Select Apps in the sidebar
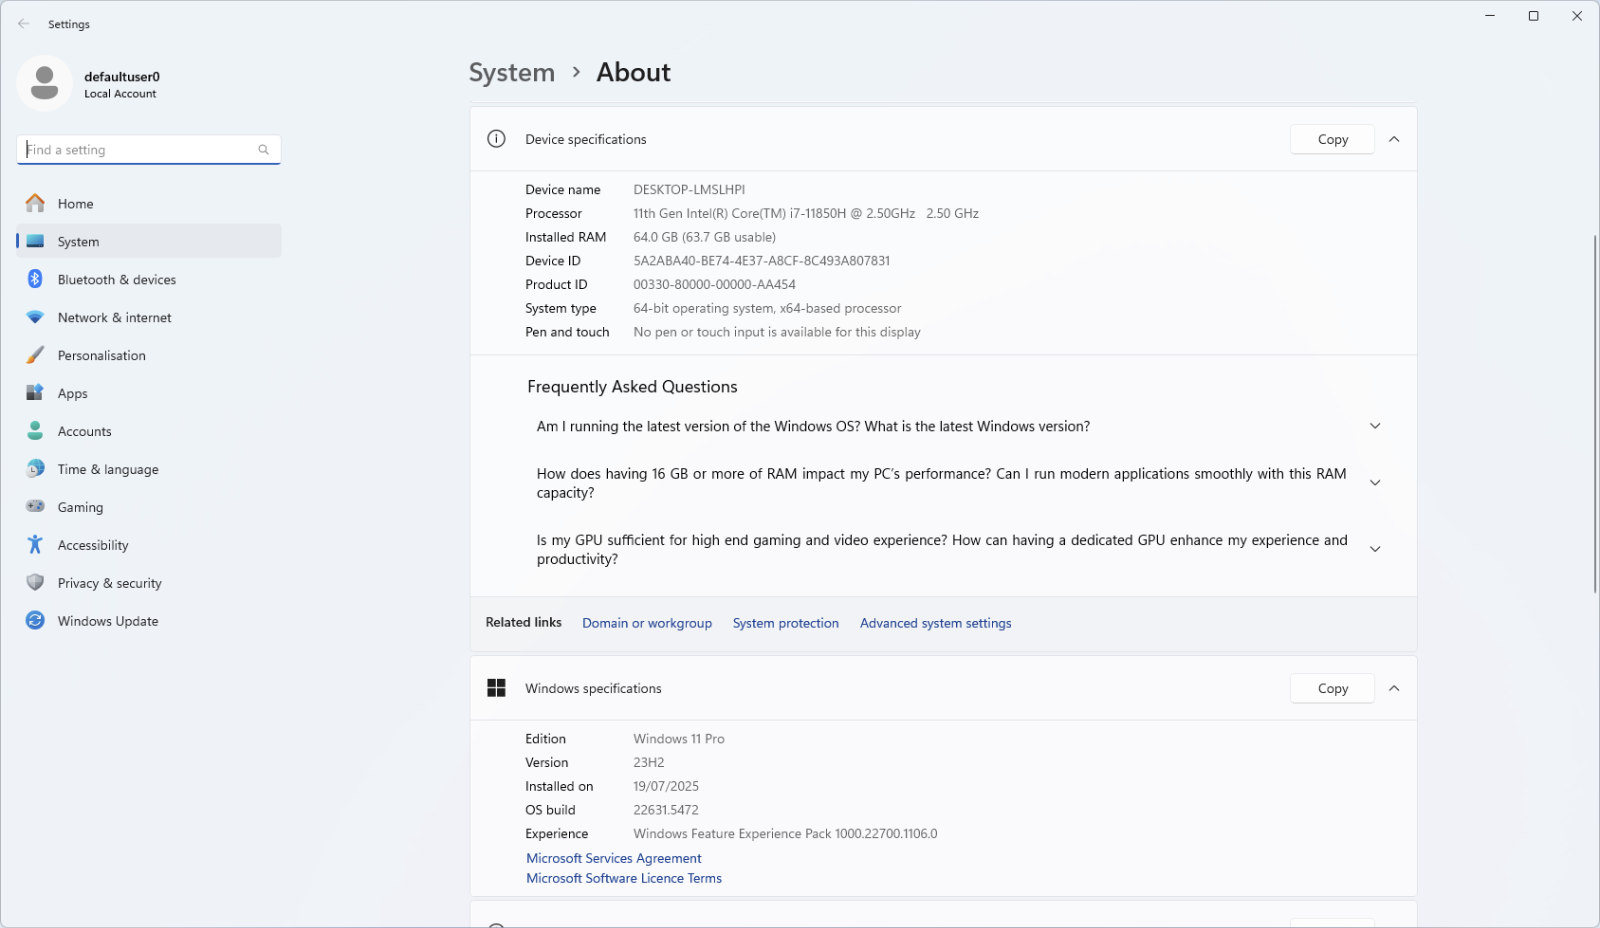1600x928 pixels. pos(149,393)
